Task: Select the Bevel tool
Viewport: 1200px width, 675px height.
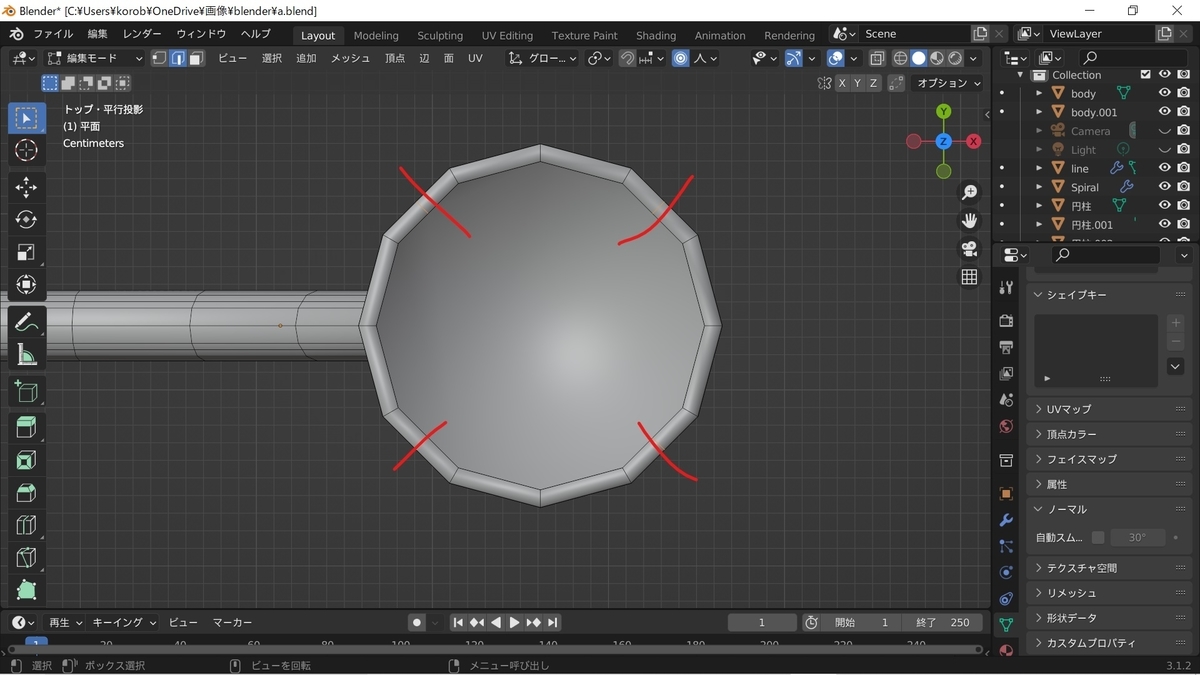Action: (26, 493)
